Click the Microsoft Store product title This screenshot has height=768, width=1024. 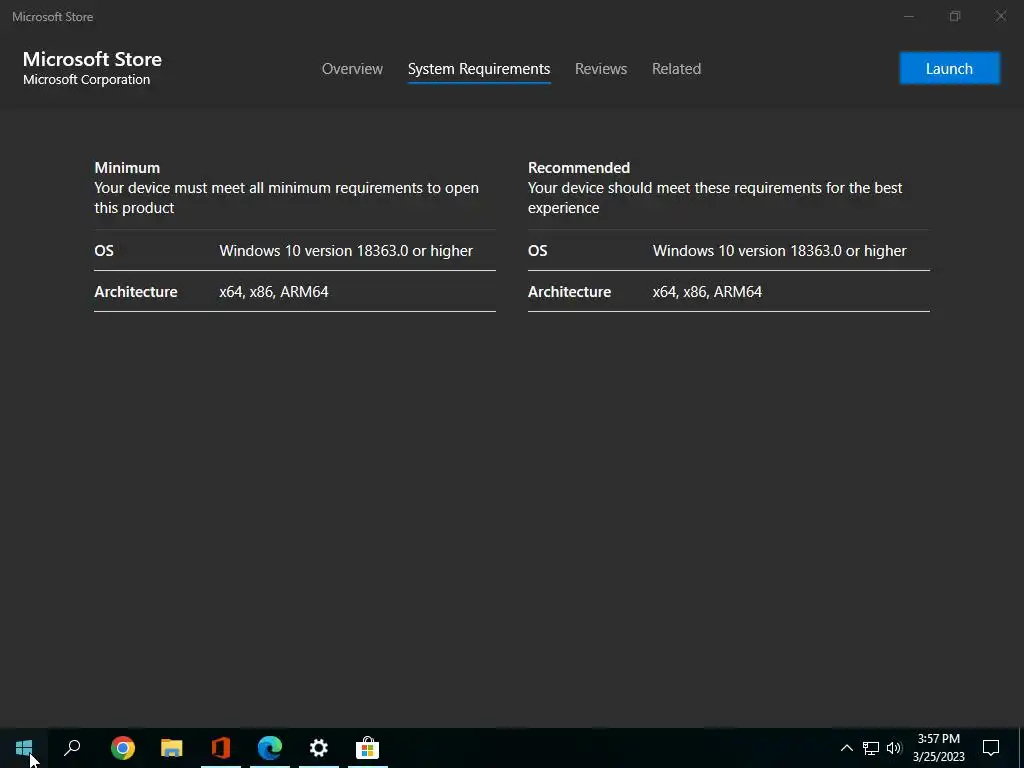click(x=92, y=59)
